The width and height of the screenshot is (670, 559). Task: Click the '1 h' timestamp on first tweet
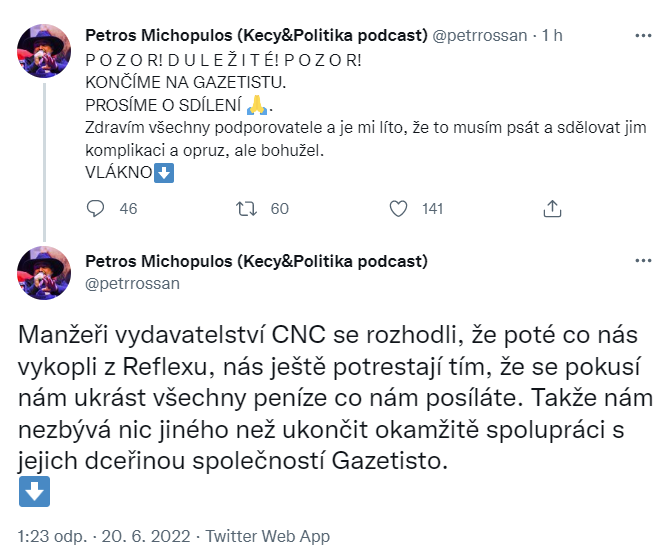pyautogui.click(x=552, y=35)
